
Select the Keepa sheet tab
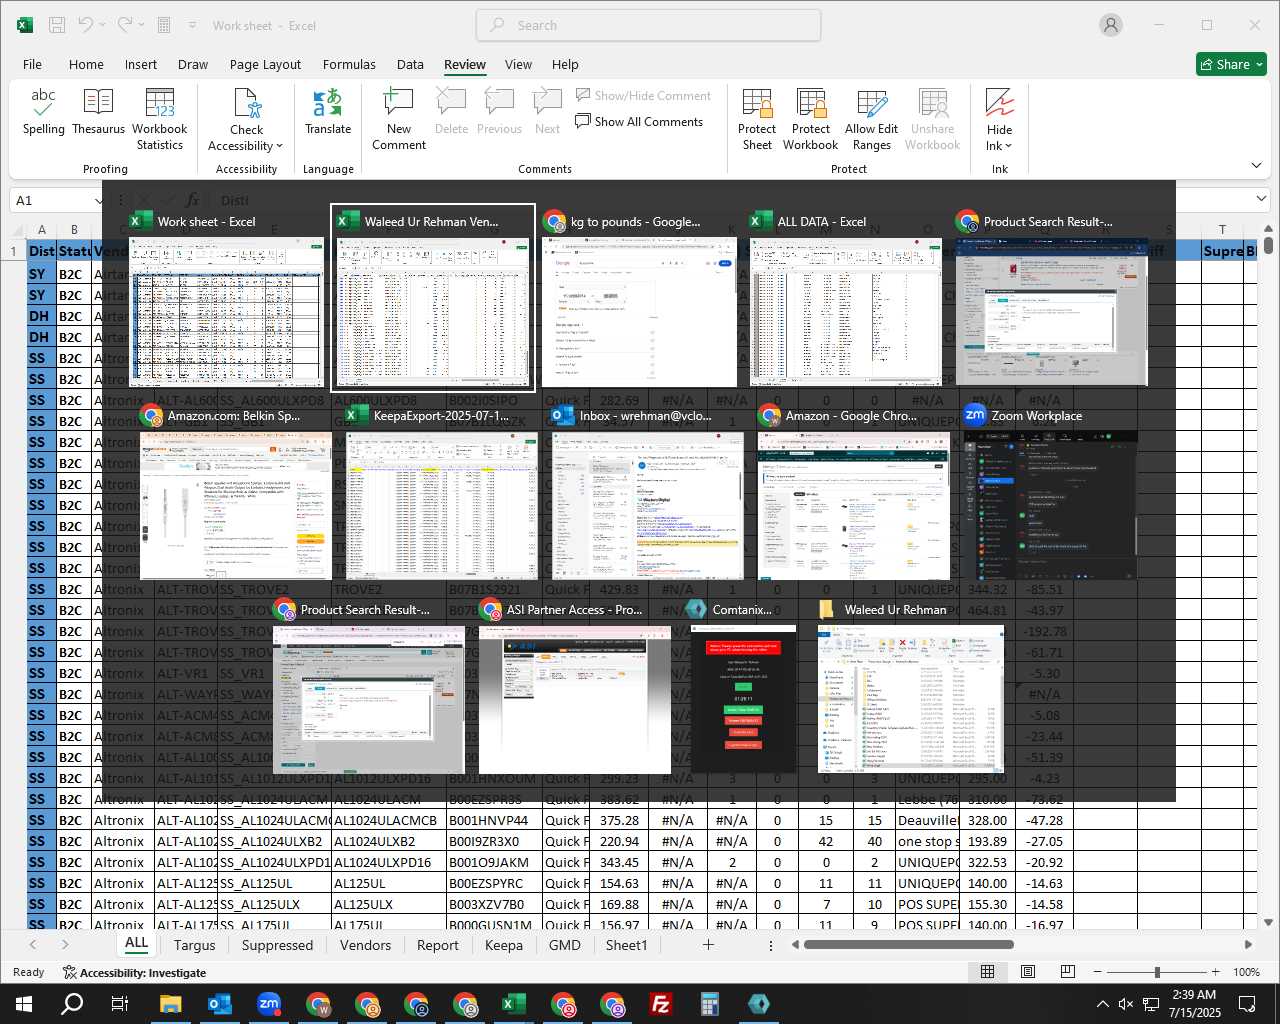pos(504,945)
